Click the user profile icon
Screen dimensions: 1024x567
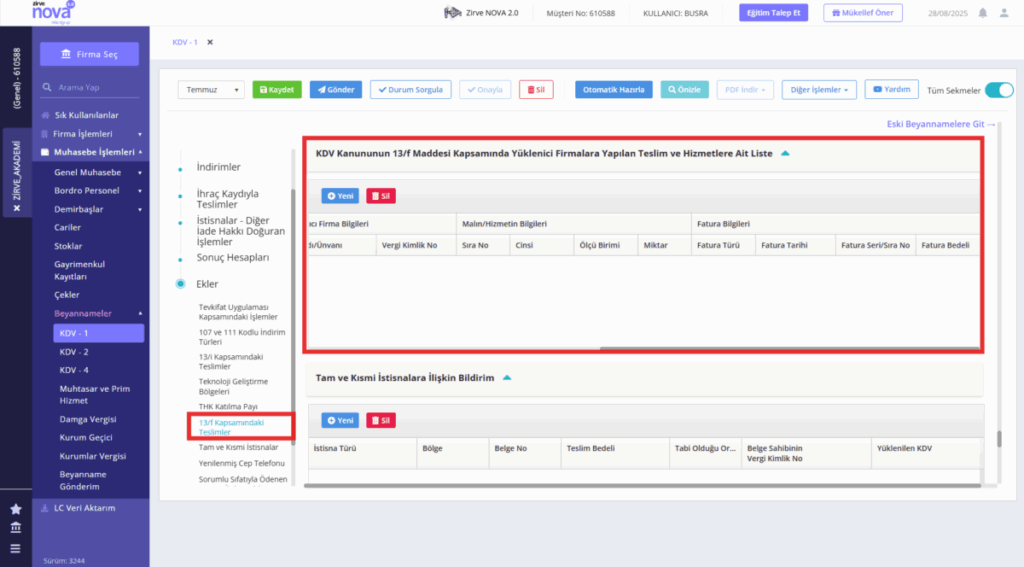tap(1004, 13)
